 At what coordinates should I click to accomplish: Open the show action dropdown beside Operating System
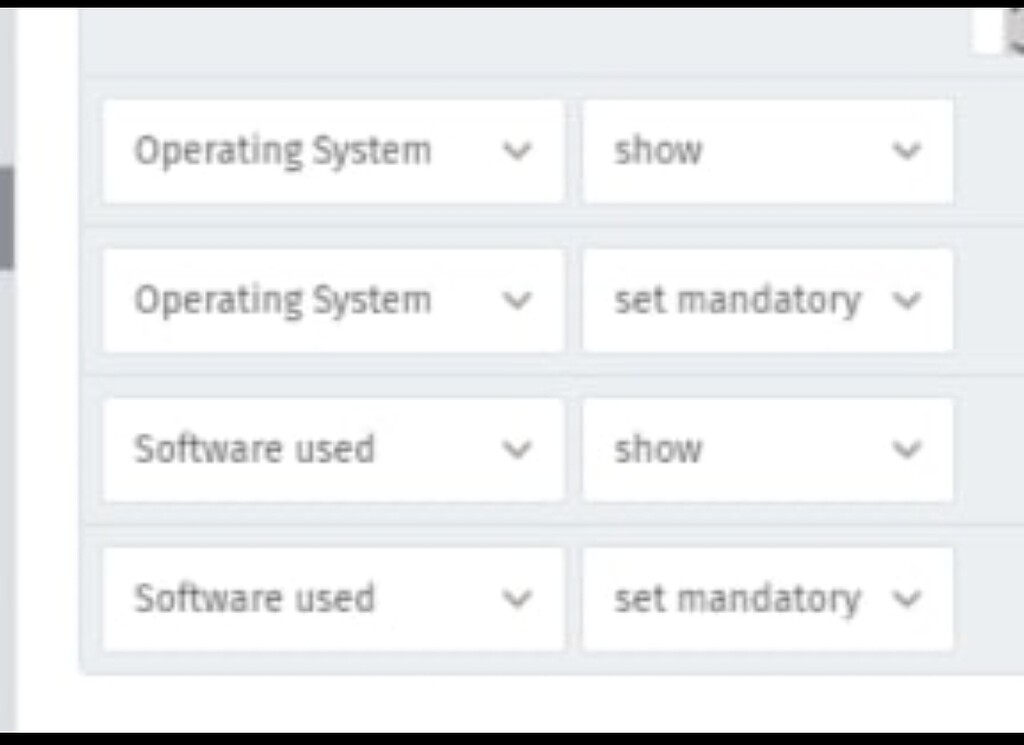pyautogui.click(x=766, y=150)
